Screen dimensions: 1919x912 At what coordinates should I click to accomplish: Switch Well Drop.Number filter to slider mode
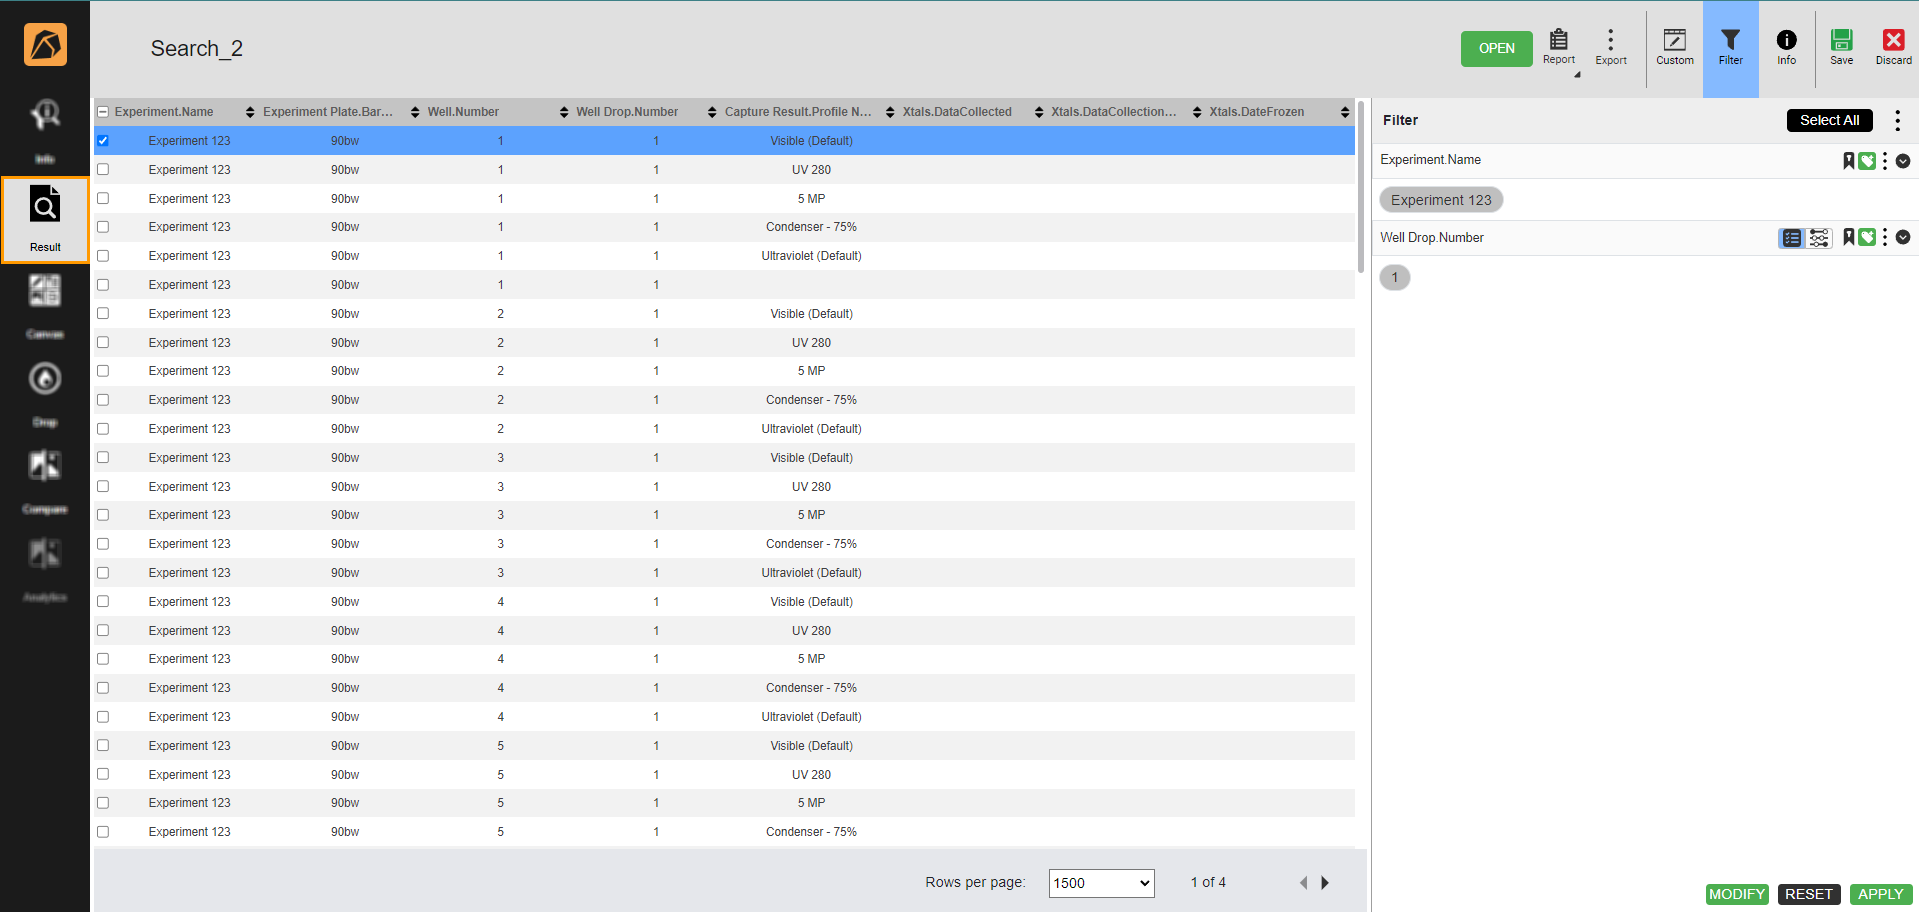click(x=1819, y=238)
